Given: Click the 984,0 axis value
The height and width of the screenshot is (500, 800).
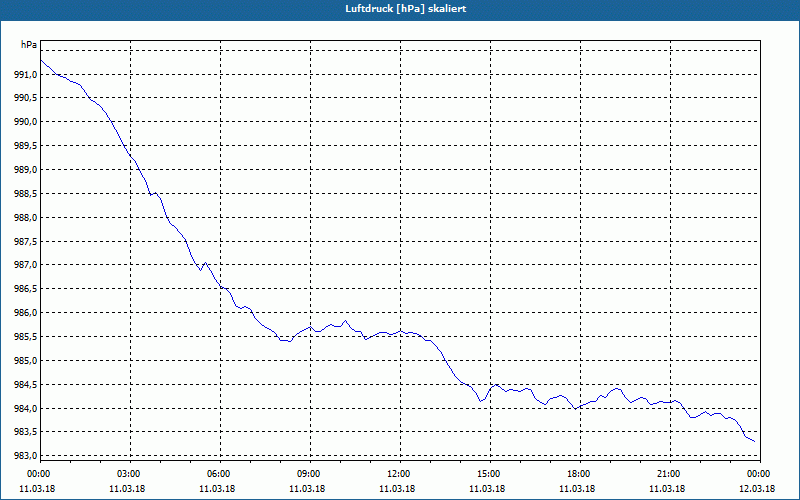Looking at the screenshot, I should point(26,409).
